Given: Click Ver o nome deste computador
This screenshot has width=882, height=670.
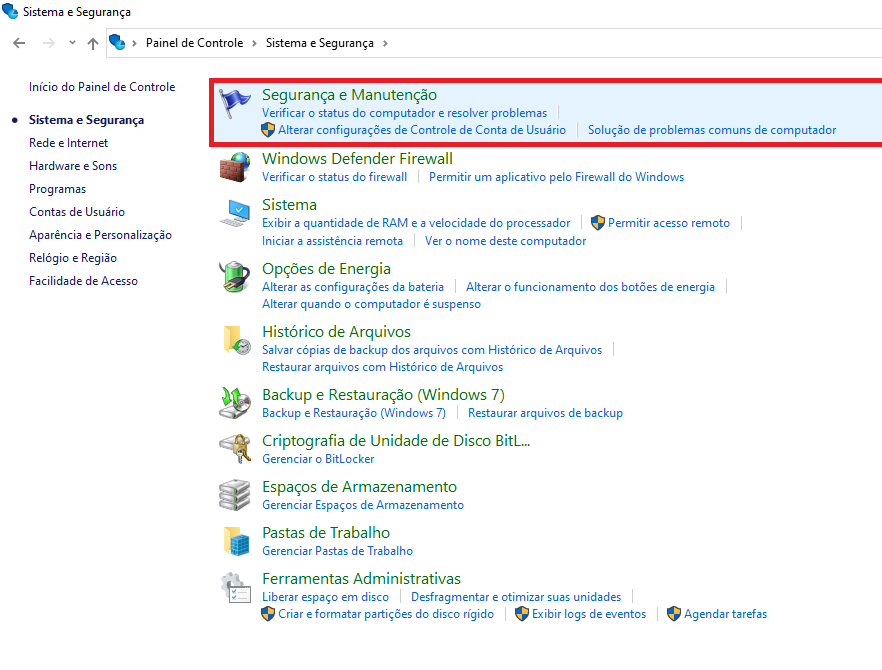Looking at the screenshot, I should coord(505,241).
